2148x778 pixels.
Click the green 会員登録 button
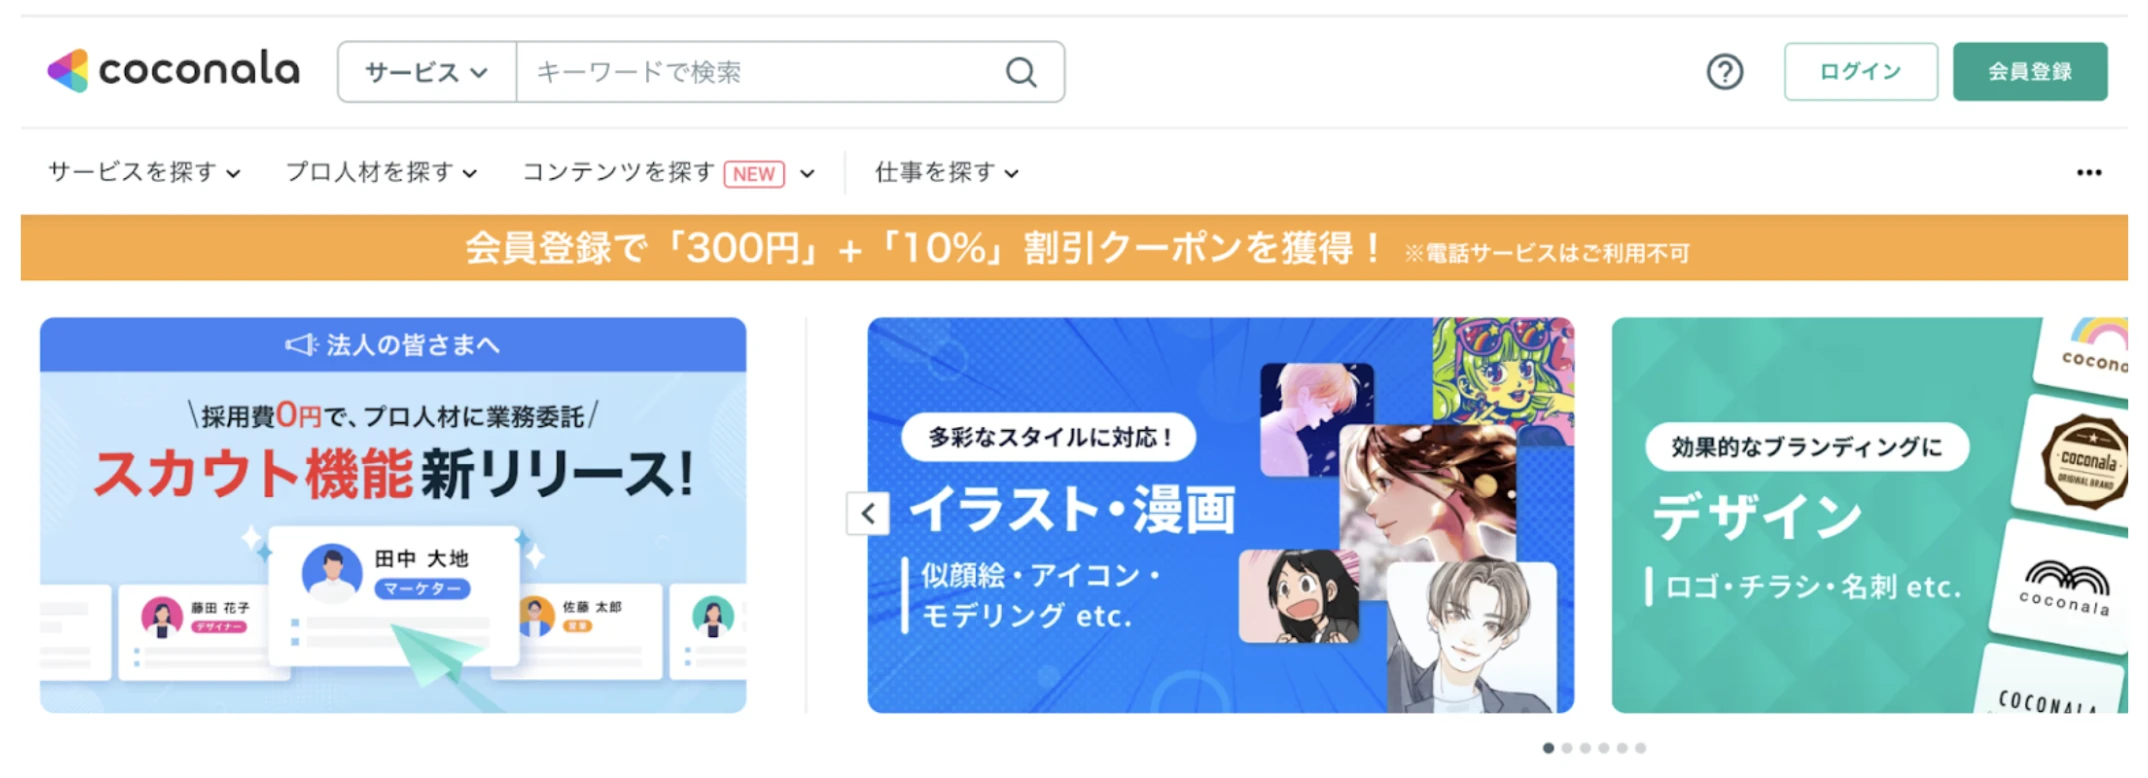2030,72
